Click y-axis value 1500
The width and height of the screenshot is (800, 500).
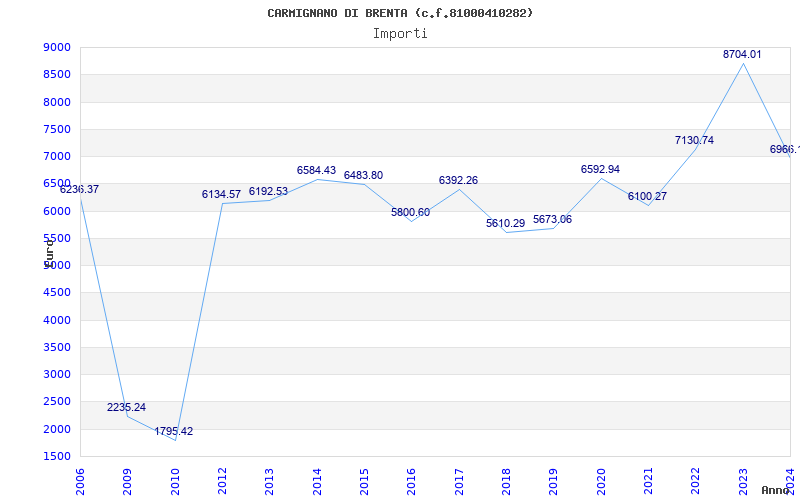coord(57,456)
